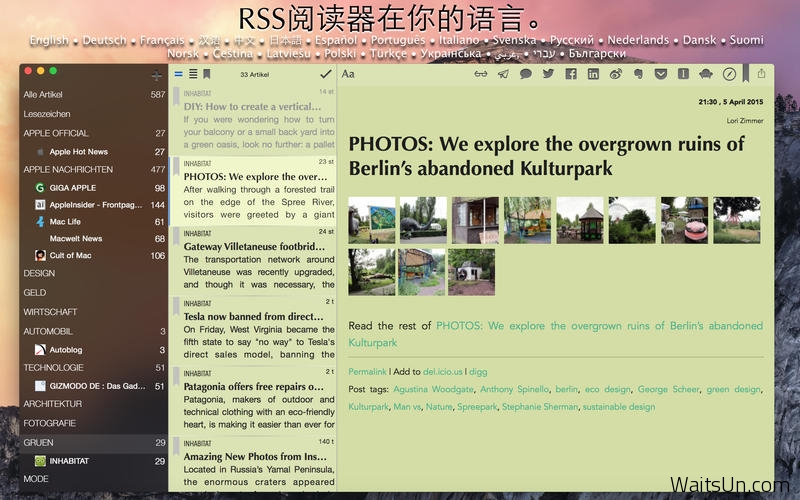The width and height of the screenshot is (800, 500).
Task: Click PHOTOS Kulturpark article headline
Action: [546, 156]
